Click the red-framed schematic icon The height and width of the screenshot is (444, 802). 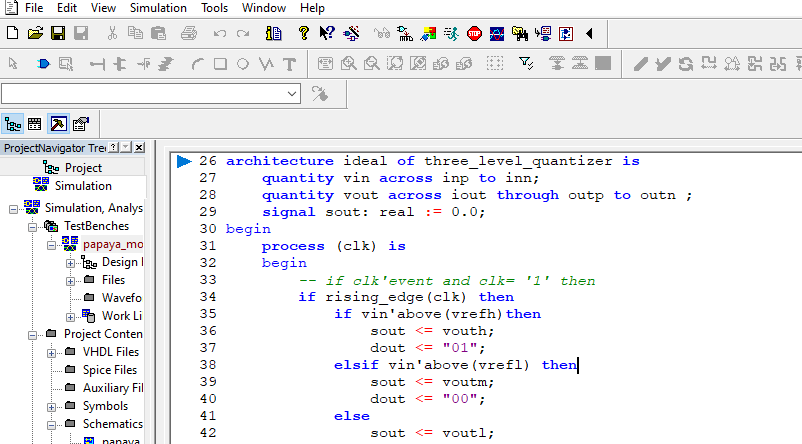point(566,34)
